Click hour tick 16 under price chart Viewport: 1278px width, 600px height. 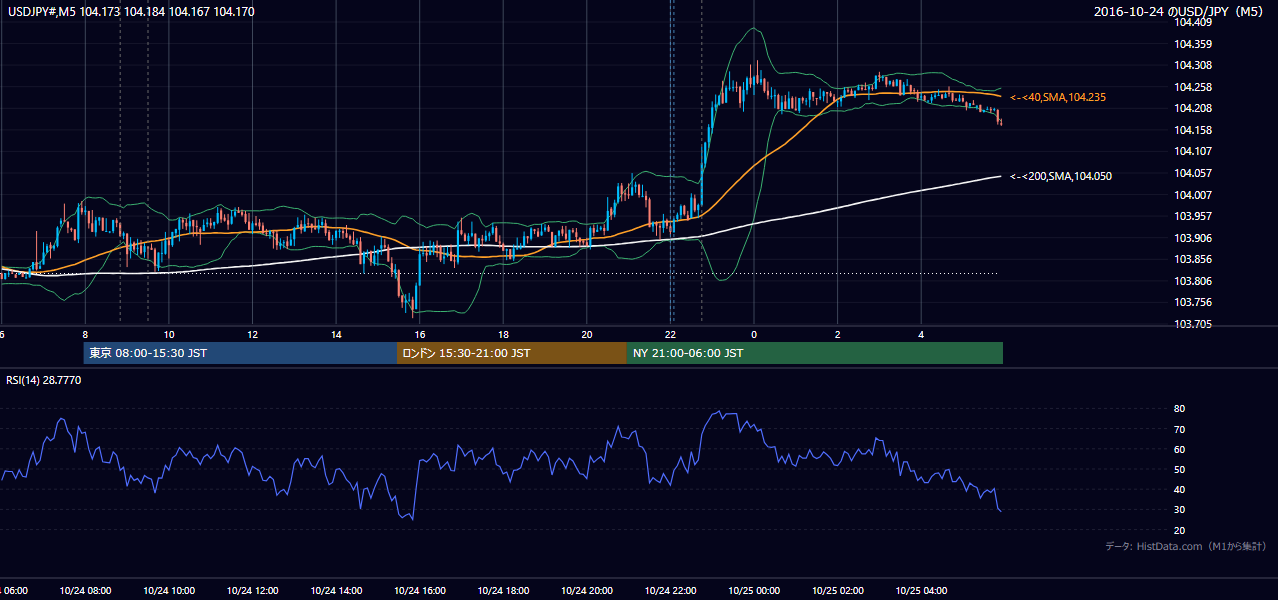(x=420, y=334)
